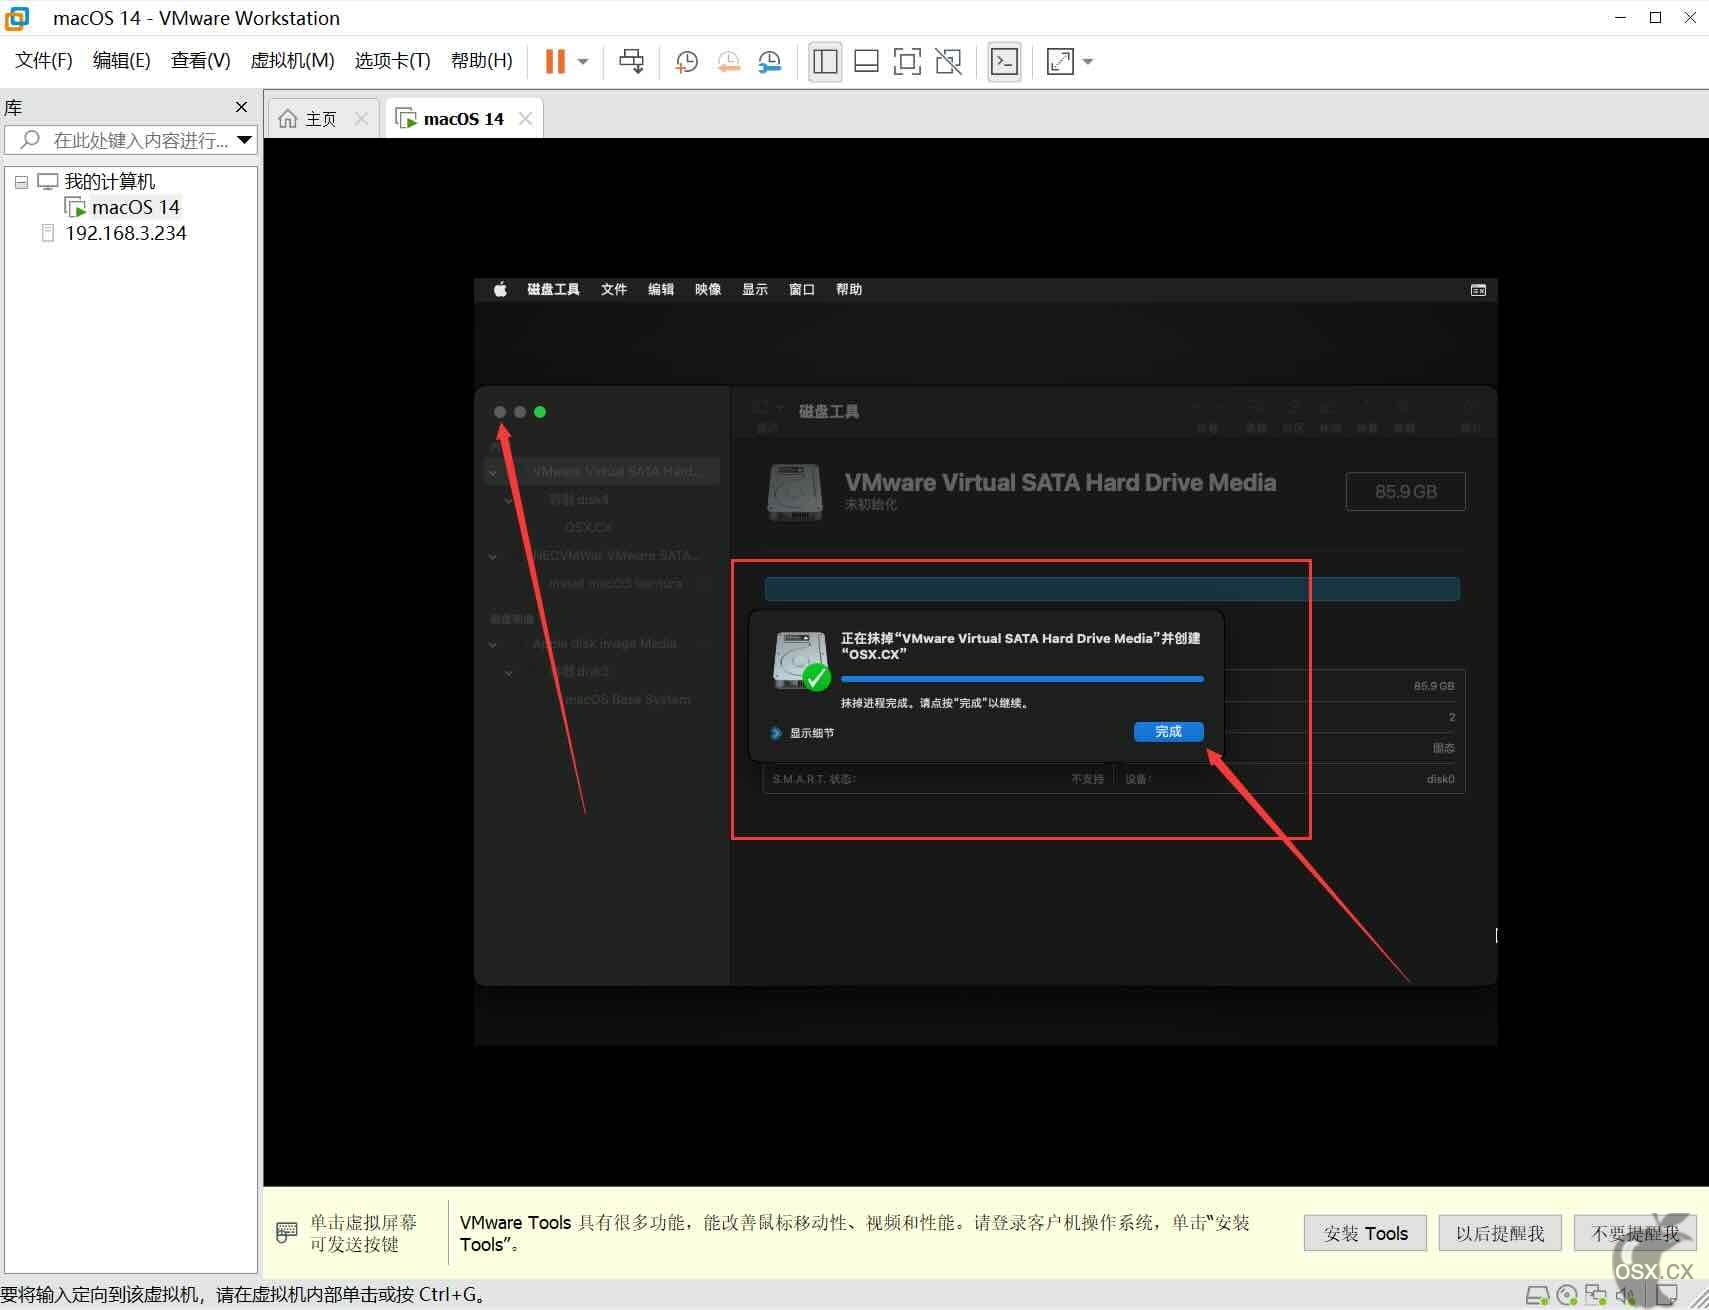Viewport: 1709px width, 1310px height.
Task: Open the macOS 文件 menu
Action: pyautogui.click(x=614, y=290)
